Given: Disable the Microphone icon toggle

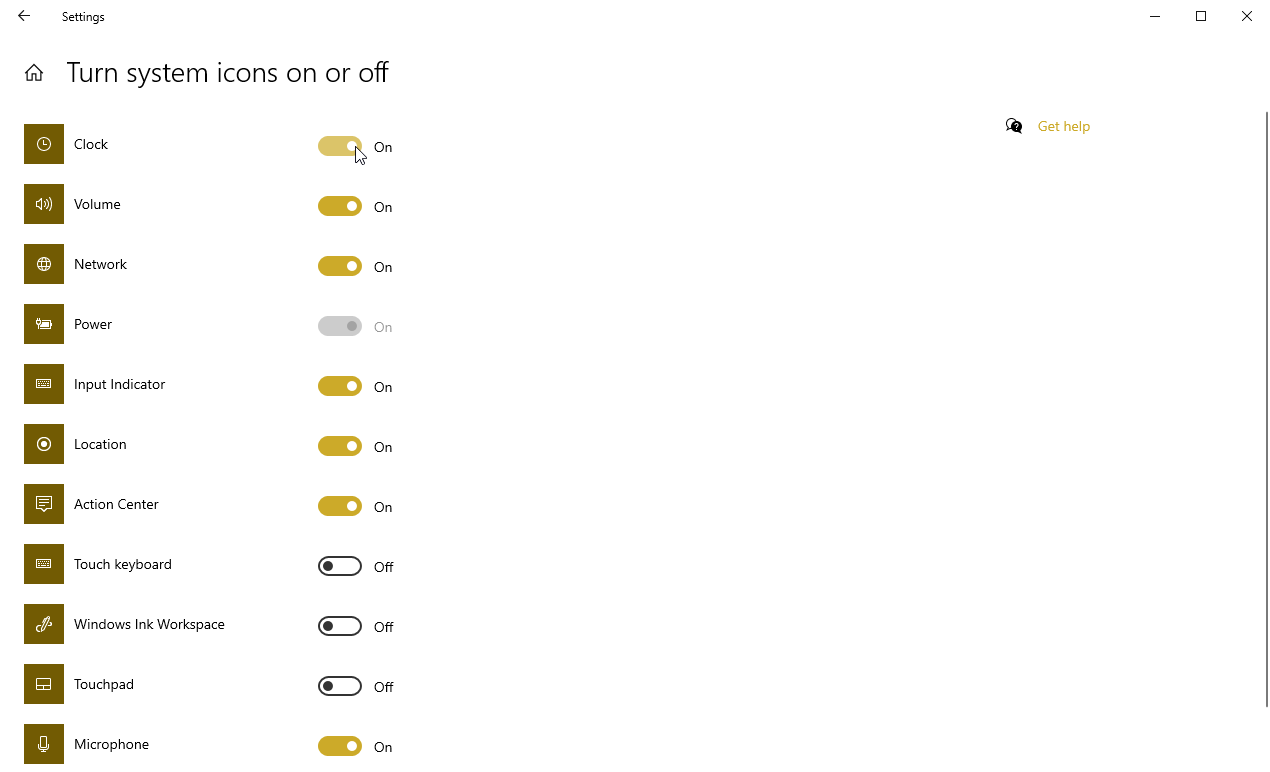Looking at the screenshot, I should click(340, 746).
